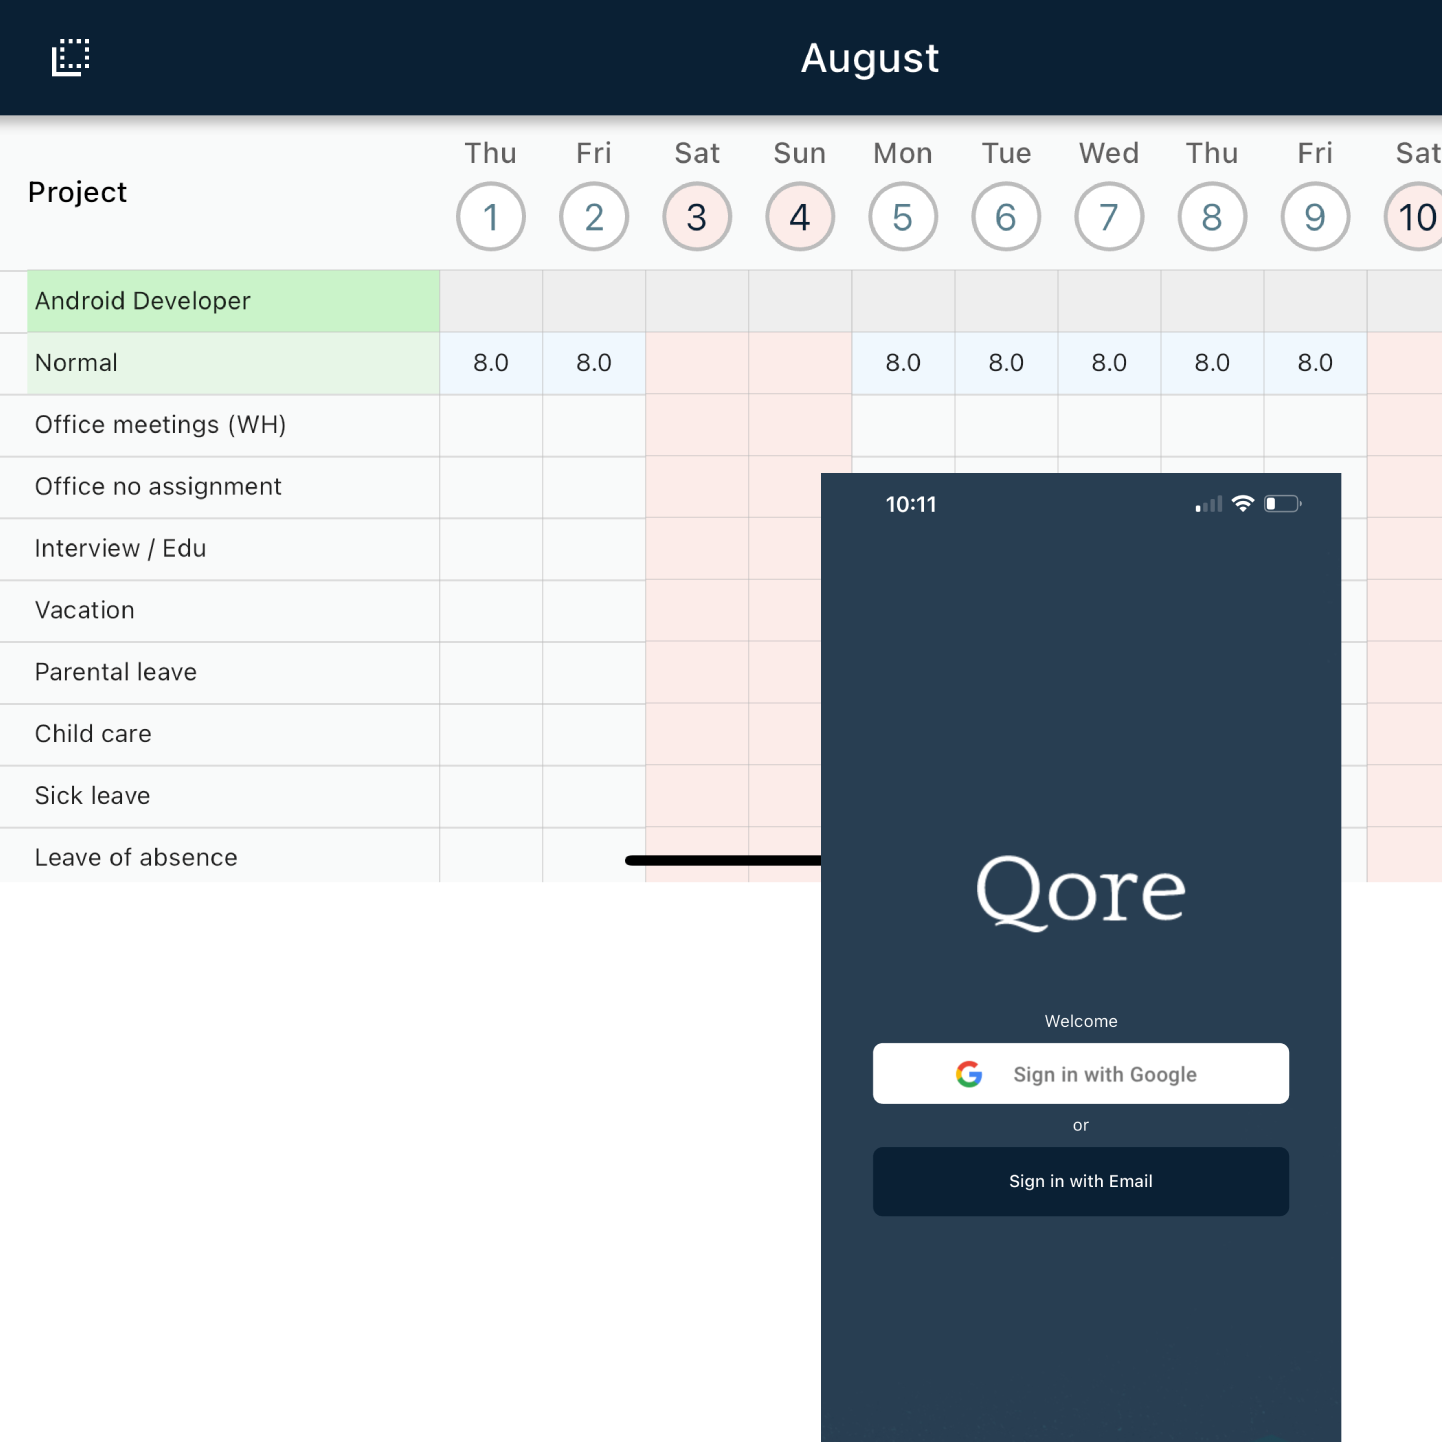Edit Normal hours for Tuesday the 6th

(x=1006, y=363)
